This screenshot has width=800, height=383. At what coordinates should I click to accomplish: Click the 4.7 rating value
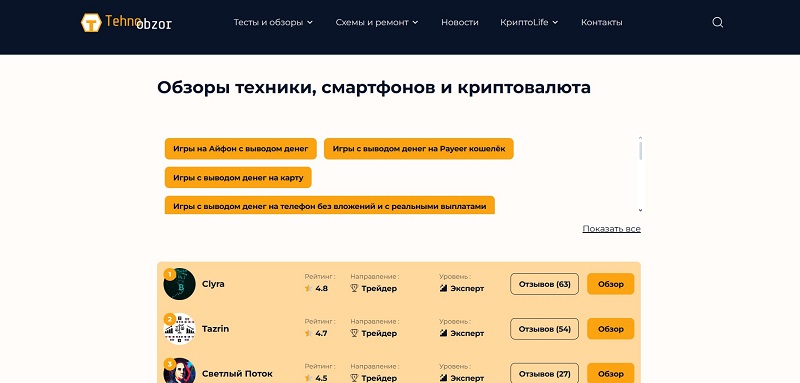(x=321, y=334)
